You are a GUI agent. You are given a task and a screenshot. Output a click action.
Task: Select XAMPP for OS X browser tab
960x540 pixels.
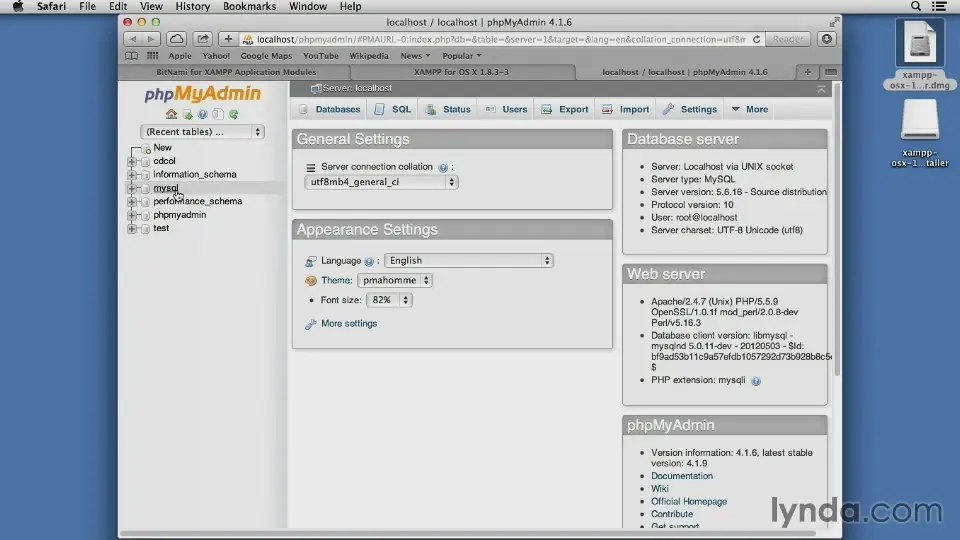pyautogui.click(x=462, y=72)
